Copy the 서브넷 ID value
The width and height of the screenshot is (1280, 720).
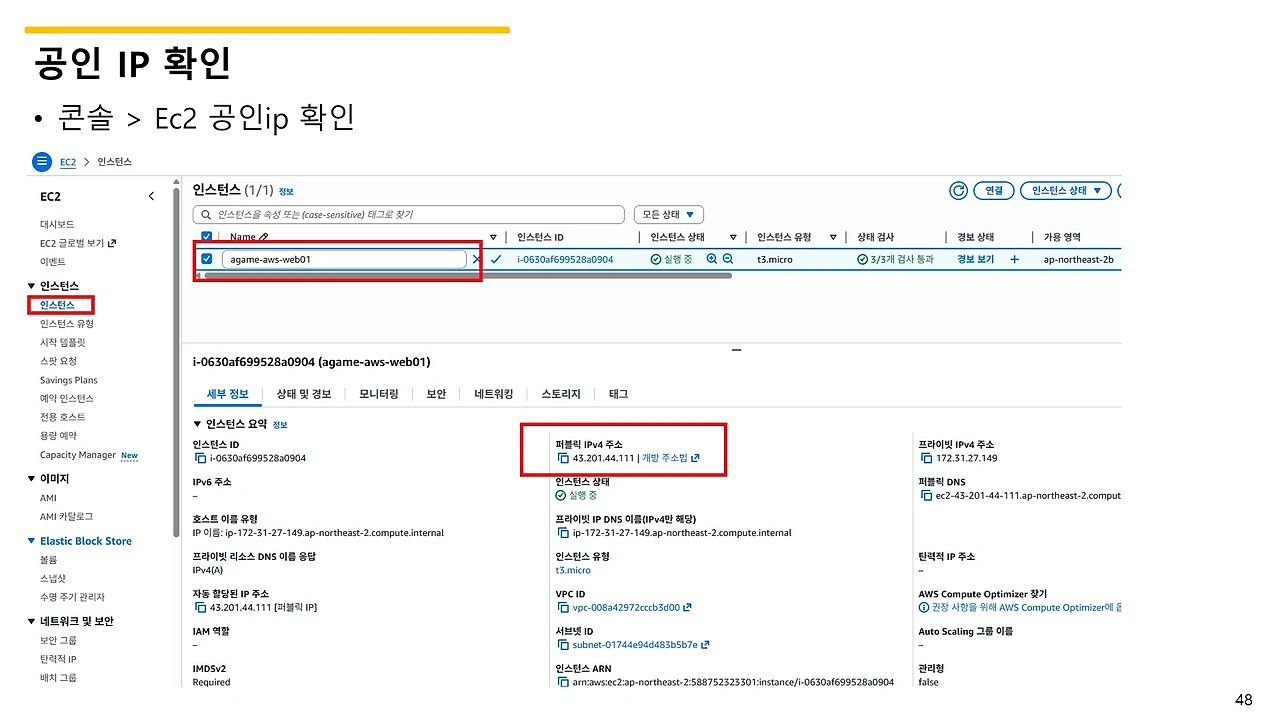(x=562, y=645)
